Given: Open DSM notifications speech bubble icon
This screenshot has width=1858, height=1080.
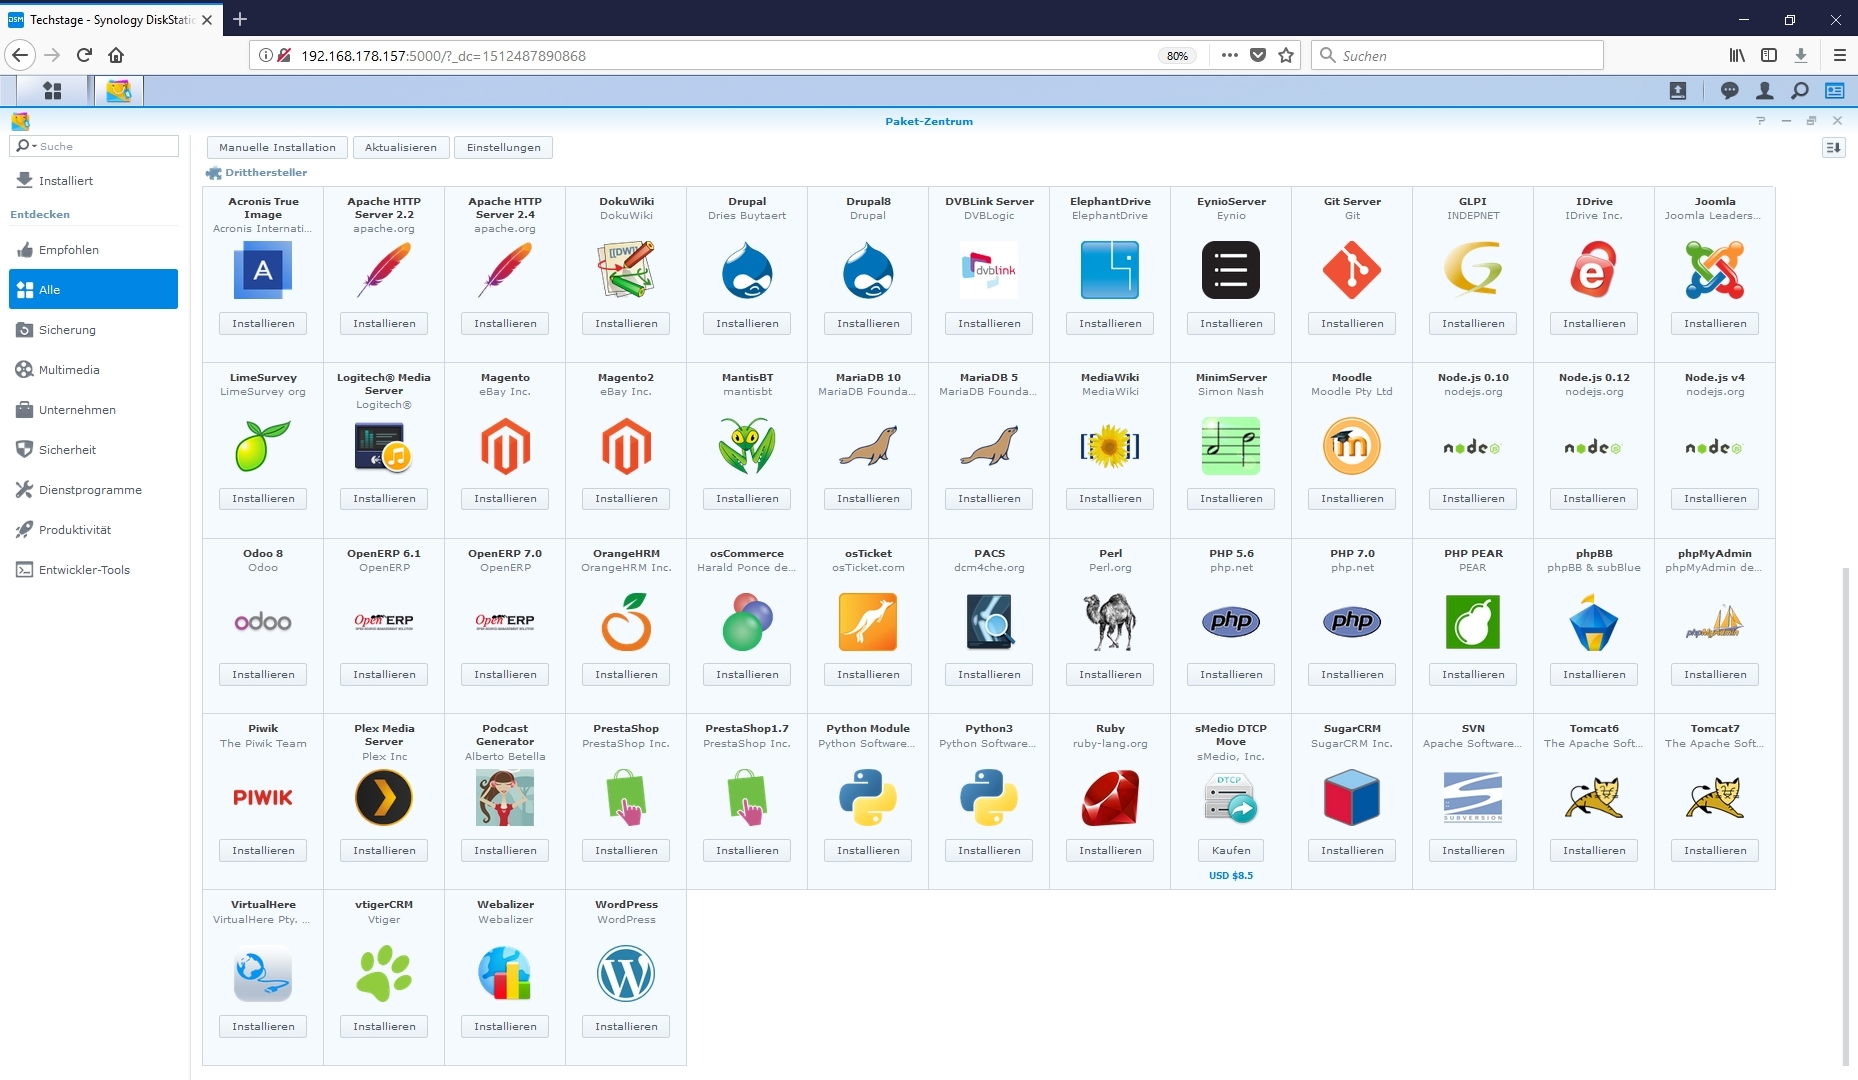Looking at the screenshot, I should tap(1729, 91).
